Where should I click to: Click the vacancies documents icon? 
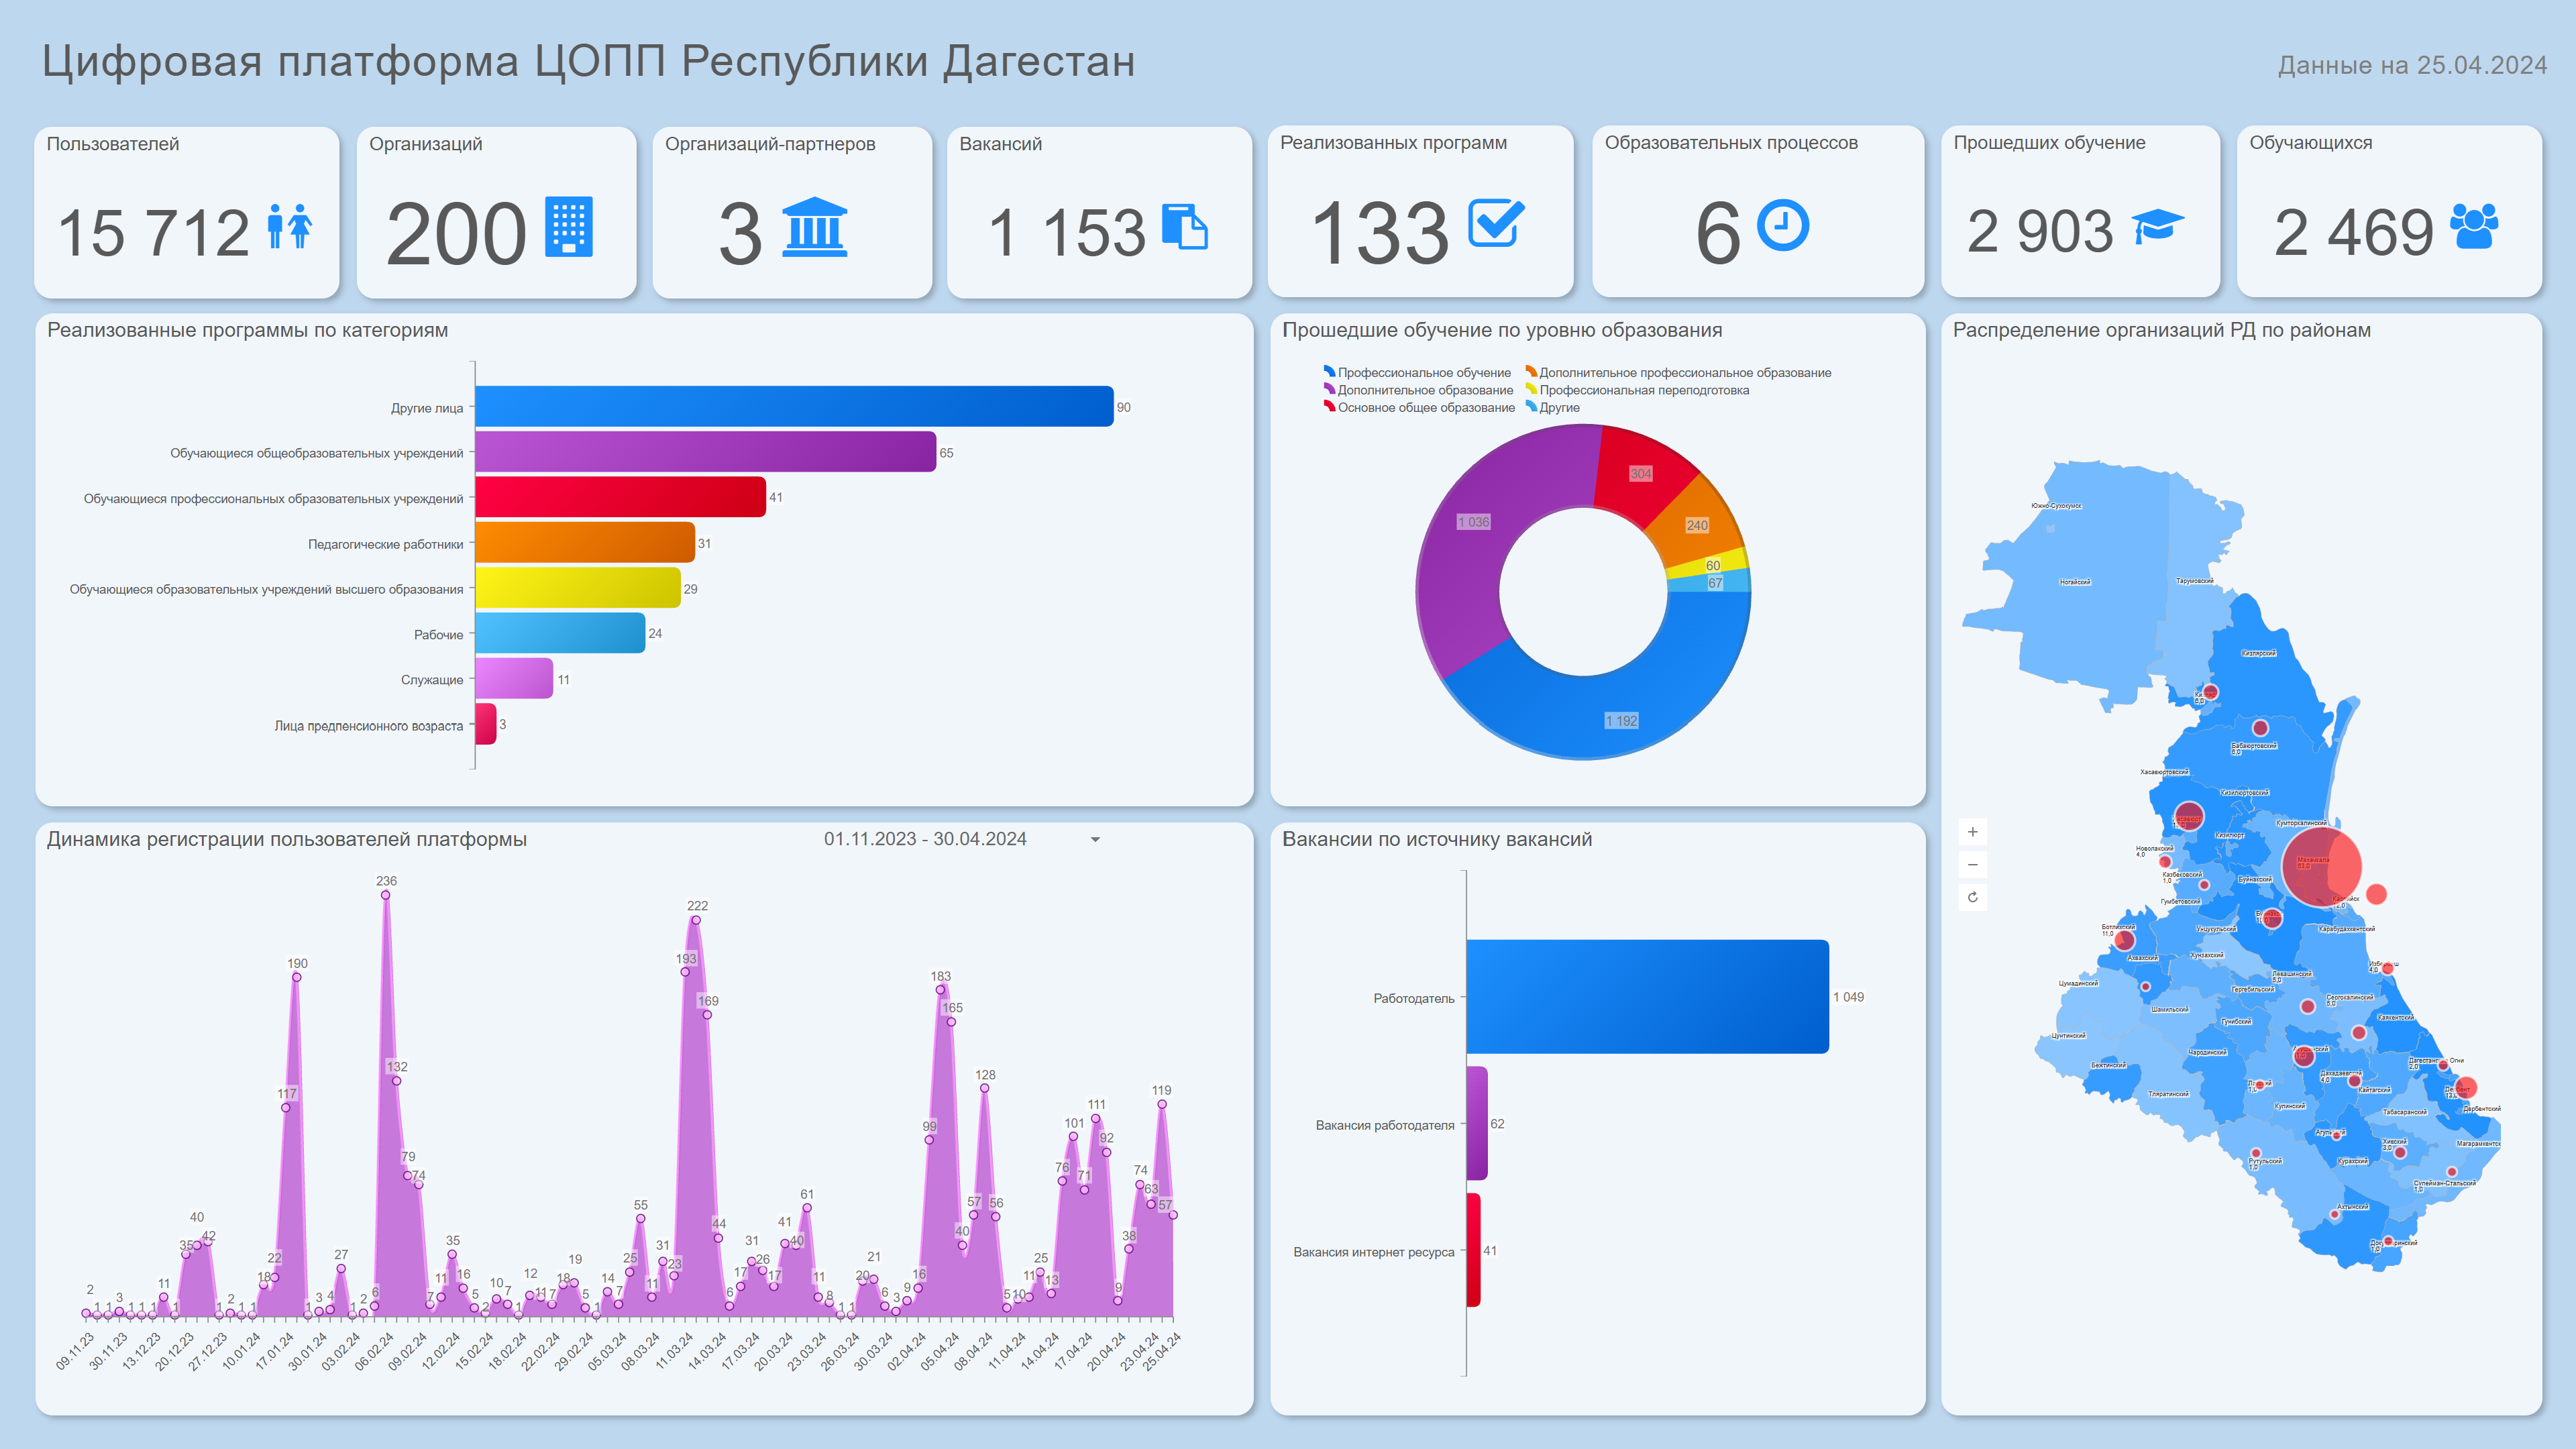pos(1185,226)
